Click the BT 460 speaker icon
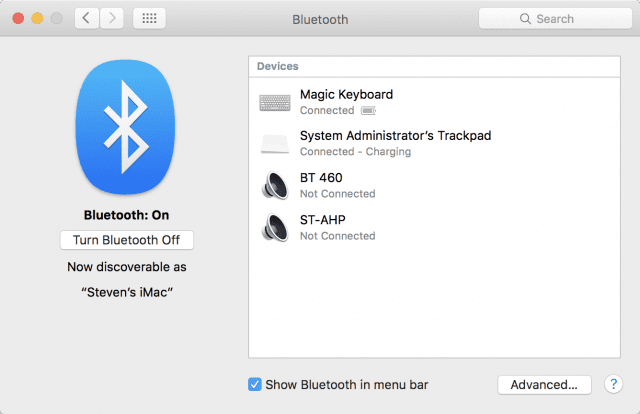The width and height of the screenshot is (640, 414). pos(275,185)
